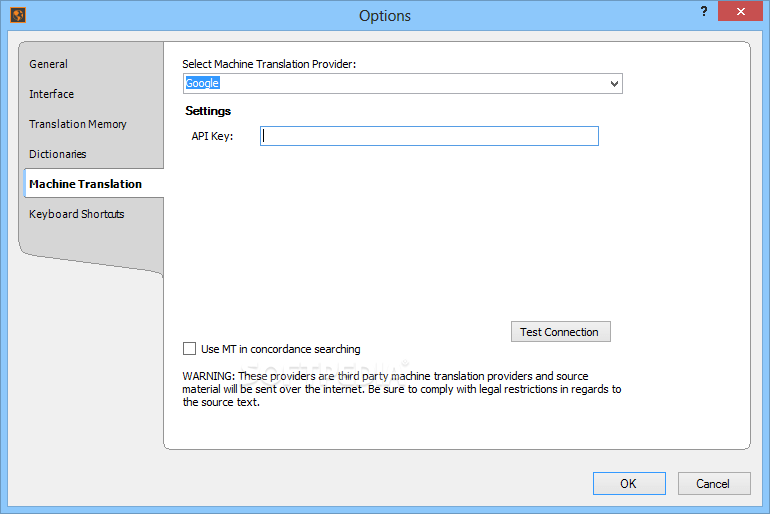The width and height of the screenshot is (770, 514).
Task: Close the Options dialog window
Action: (x=741, y=12)
